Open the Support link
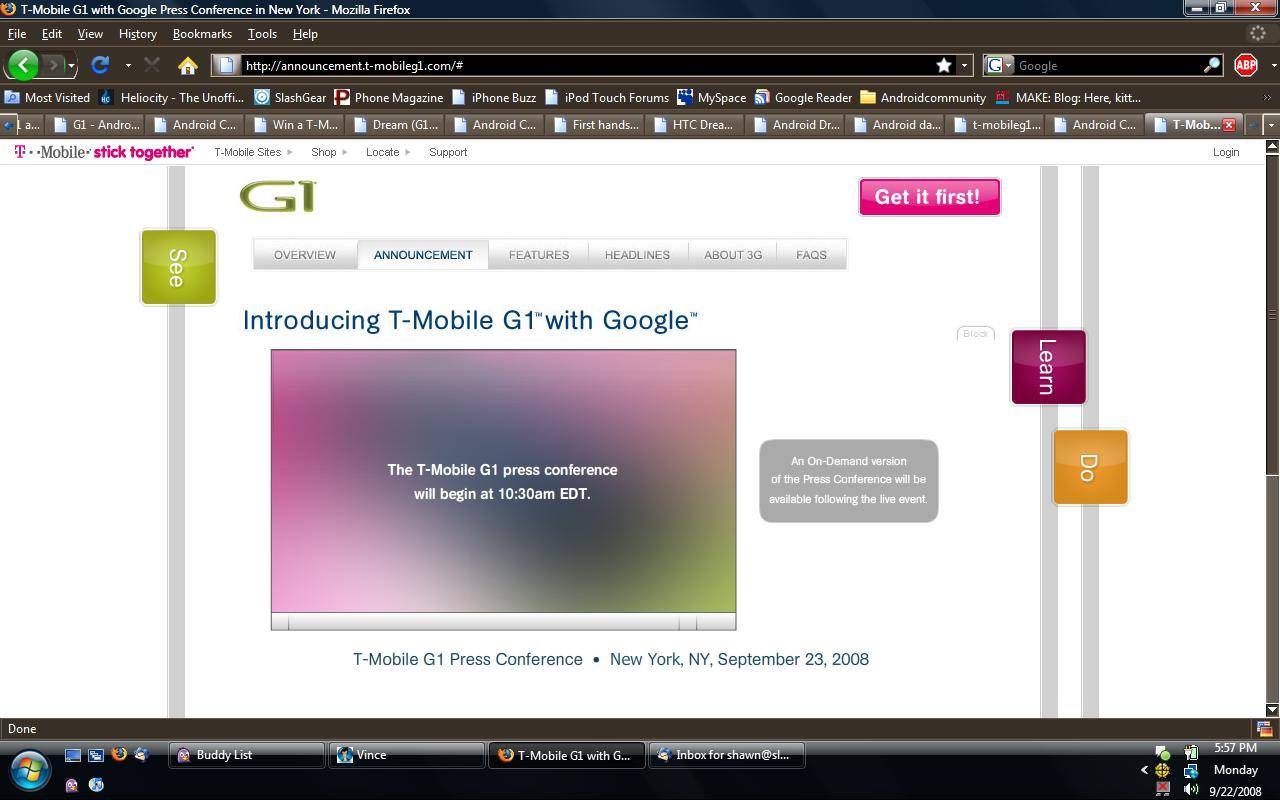Image resolution: width=1280 pixels, height=800 pixels. click(448, 152)
